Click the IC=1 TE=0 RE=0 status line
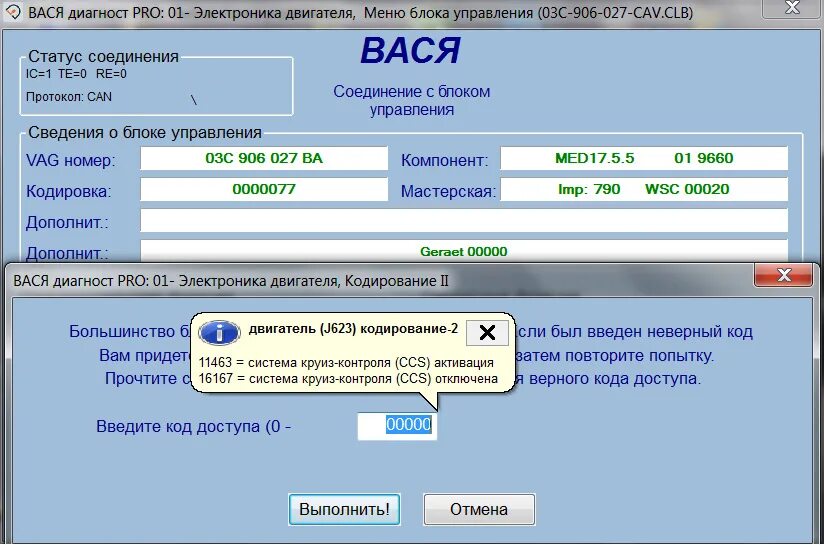This screenshot has height=545, width=824. point(76,74)
